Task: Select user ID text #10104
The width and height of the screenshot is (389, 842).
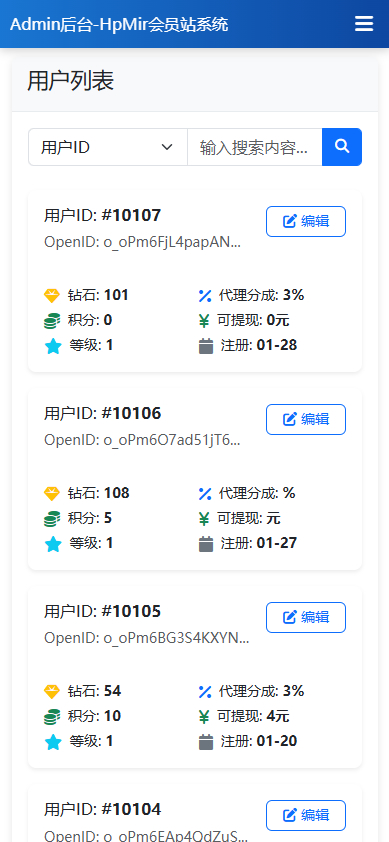Action: click(102, 809)
